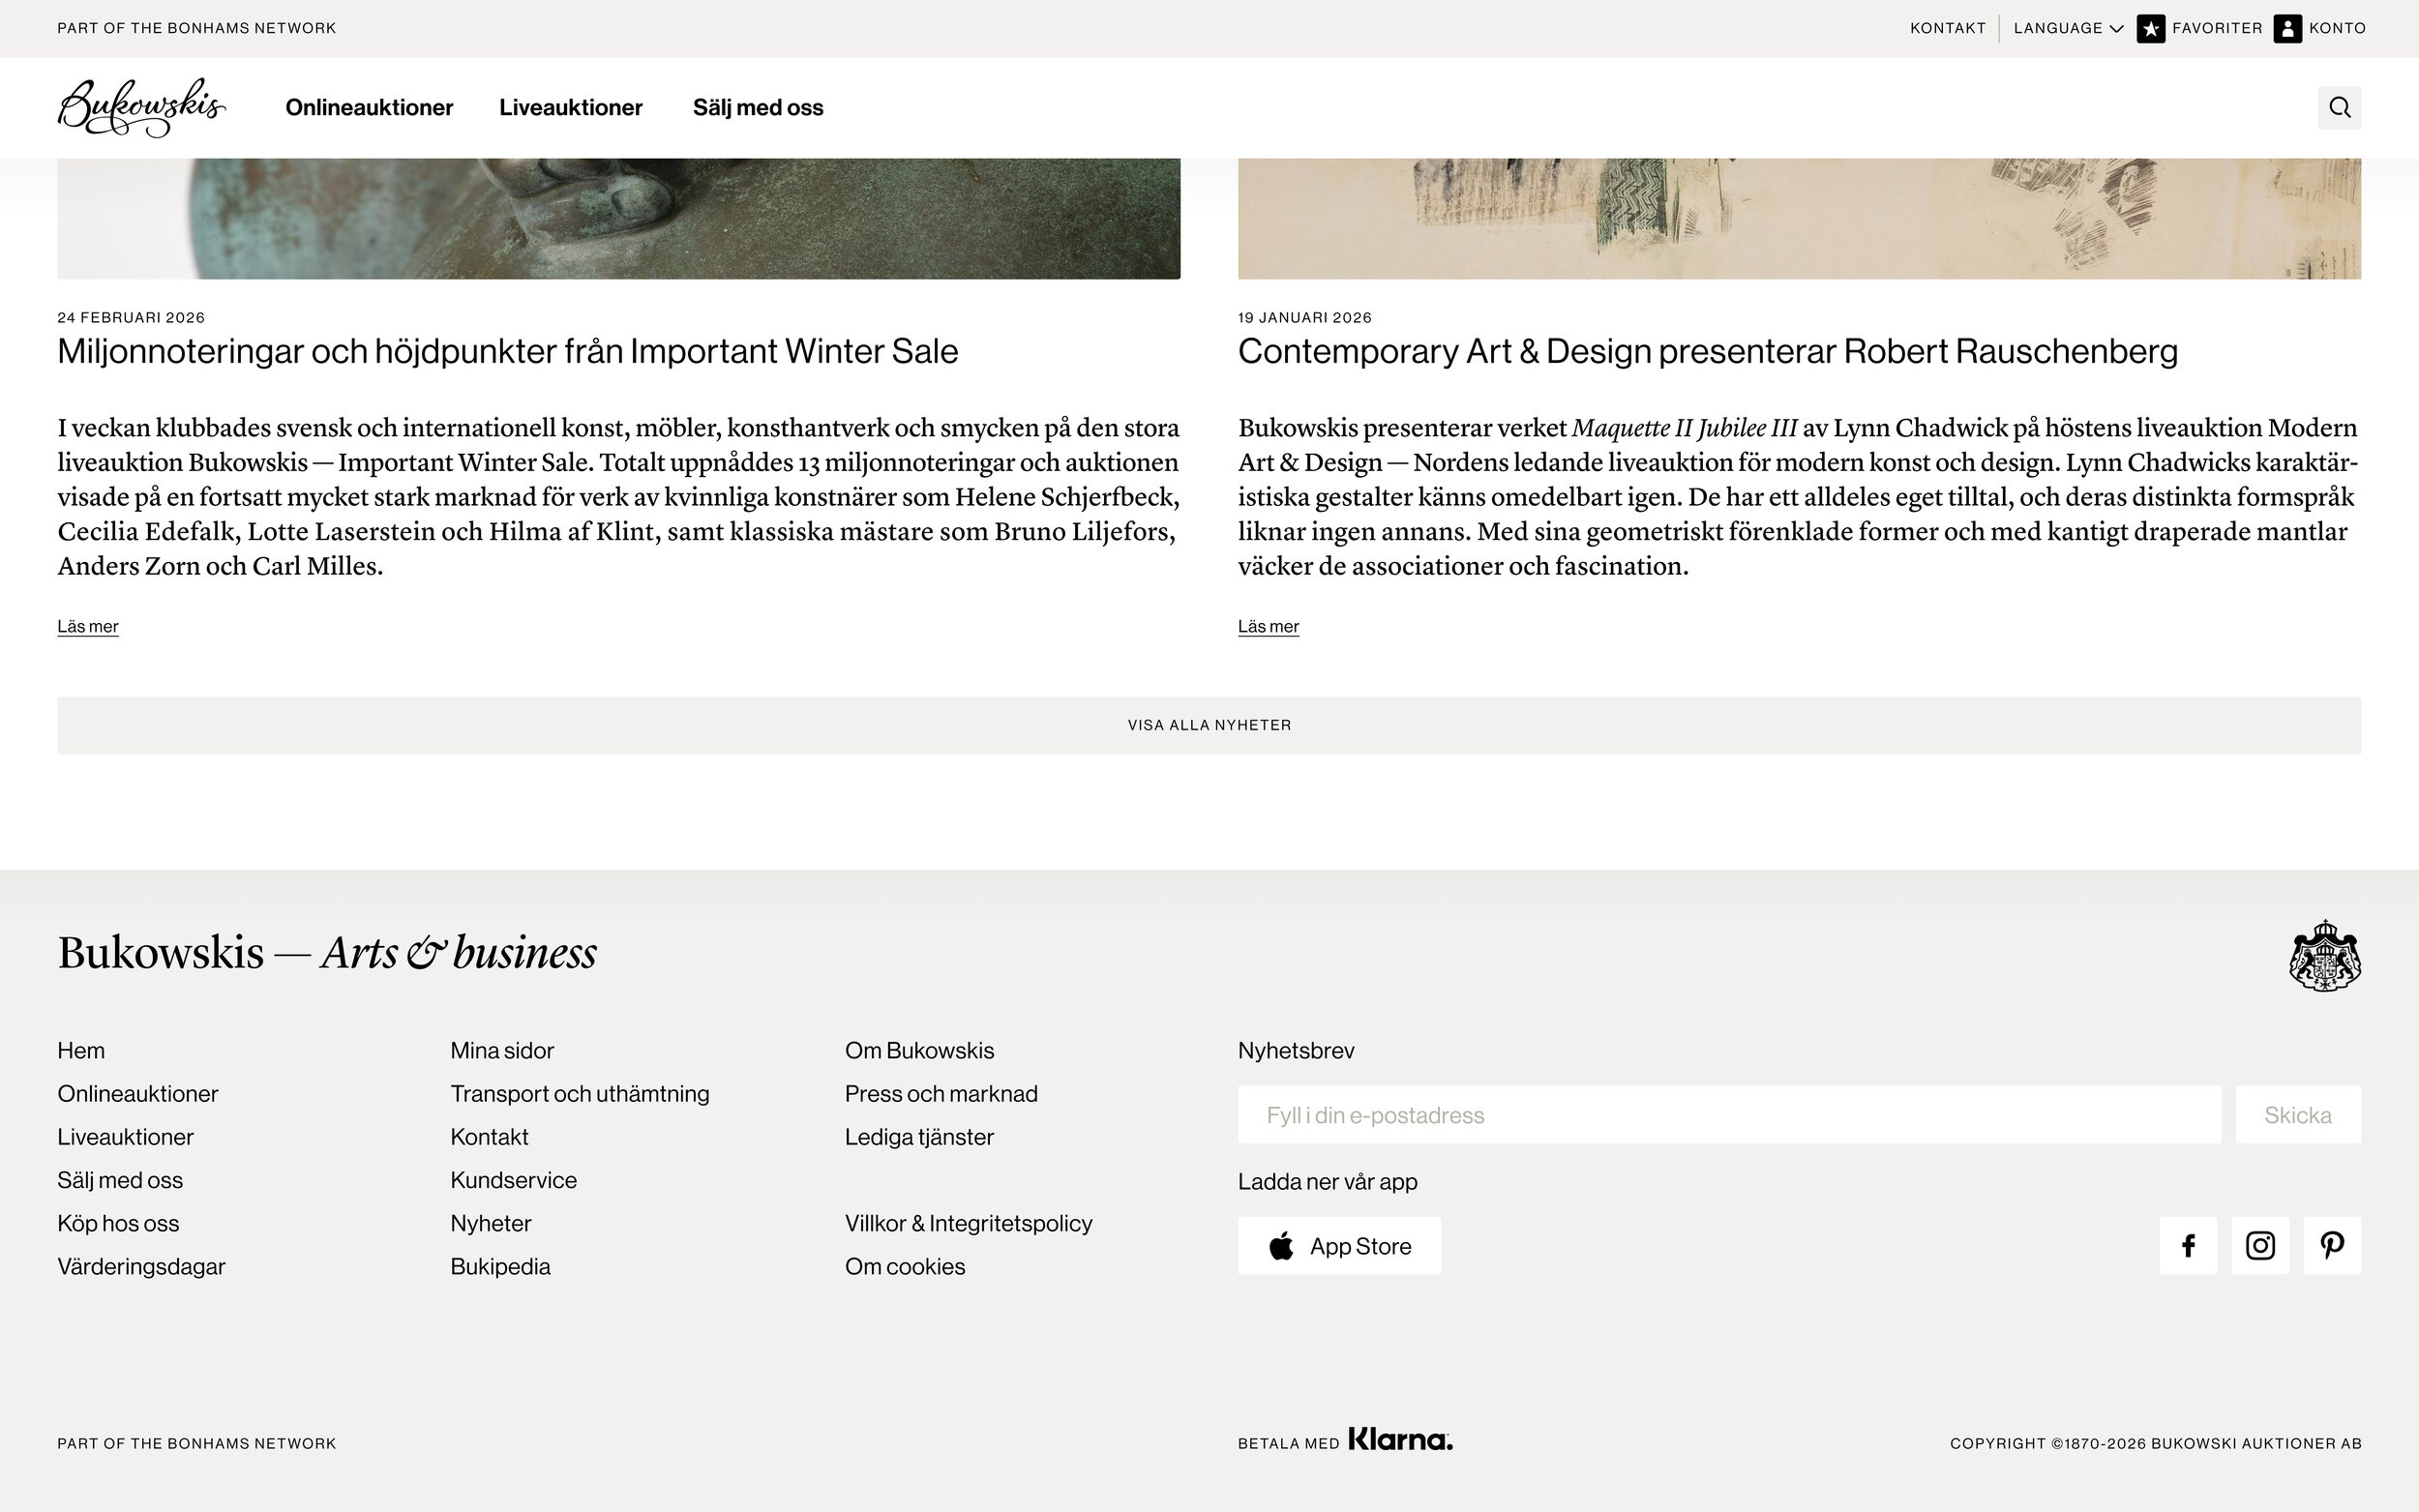
Task: Click Köp hos oss footer link
Action: (118, 1222)
